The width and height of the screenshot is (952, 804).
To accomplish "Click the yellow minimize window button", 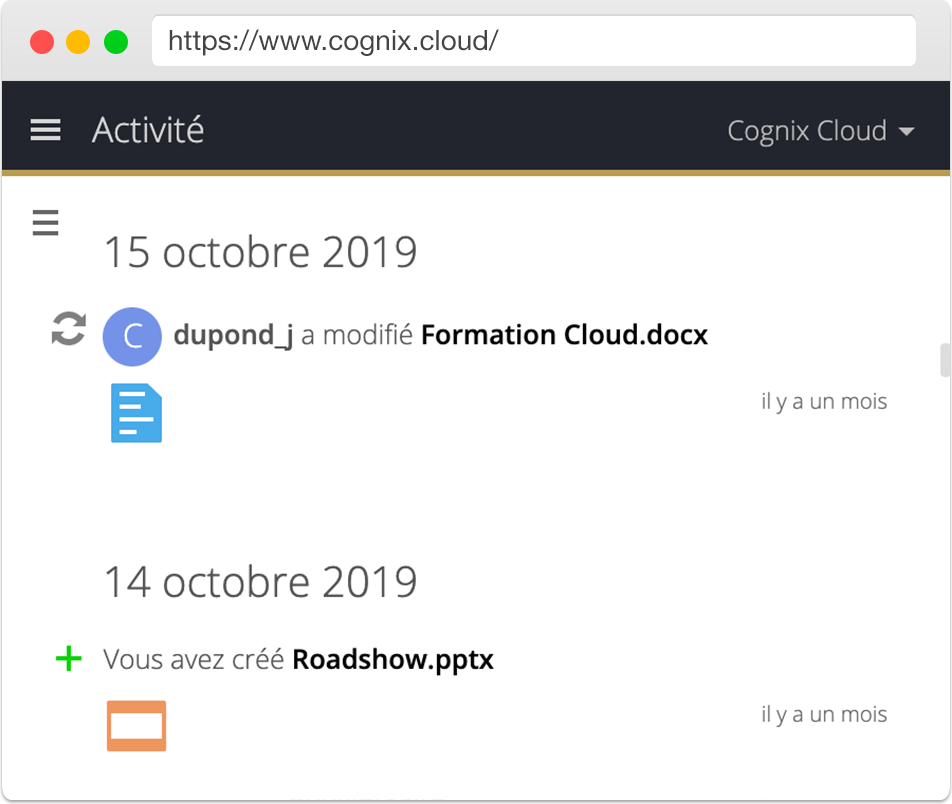I will click(x=78, y=42).
